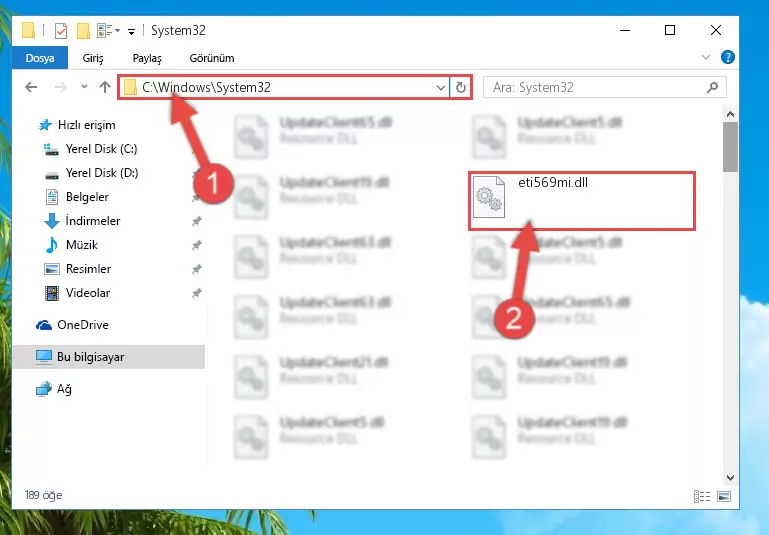769x535 pixels.
Task: Go forward with the right arrow button
Action: click(x=60, y=87)
